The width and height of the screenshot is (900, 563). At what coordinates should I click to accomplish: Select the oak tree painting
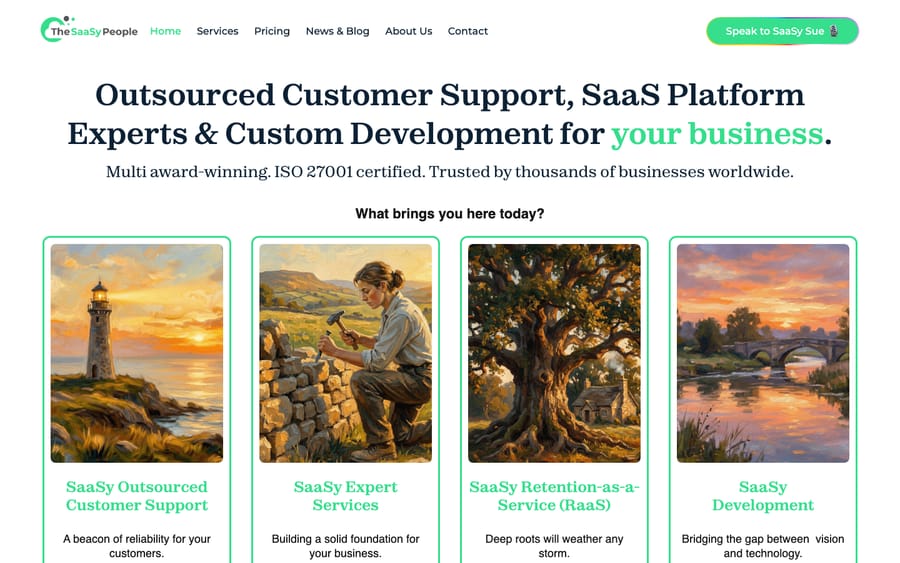554,353
